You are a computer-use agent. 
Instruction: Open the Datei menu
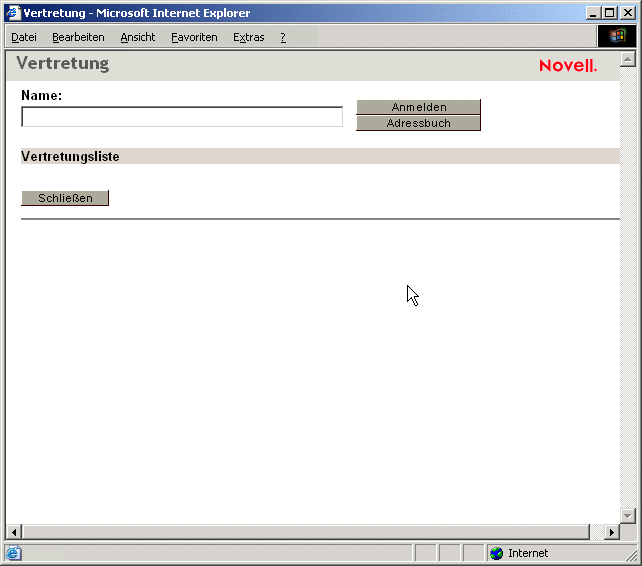24,37
